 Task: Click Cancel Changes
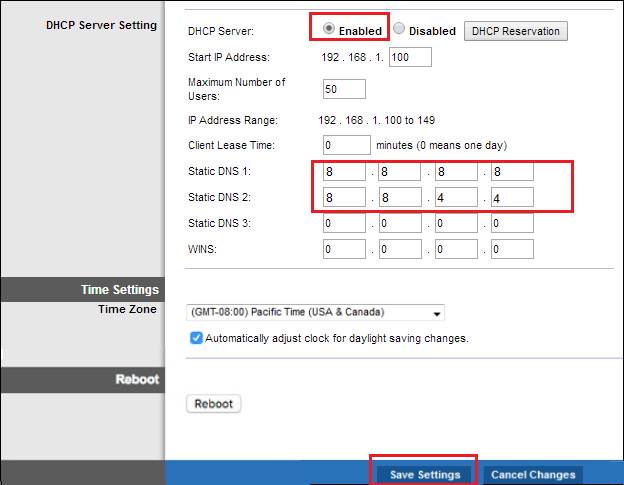pos(533,475)
